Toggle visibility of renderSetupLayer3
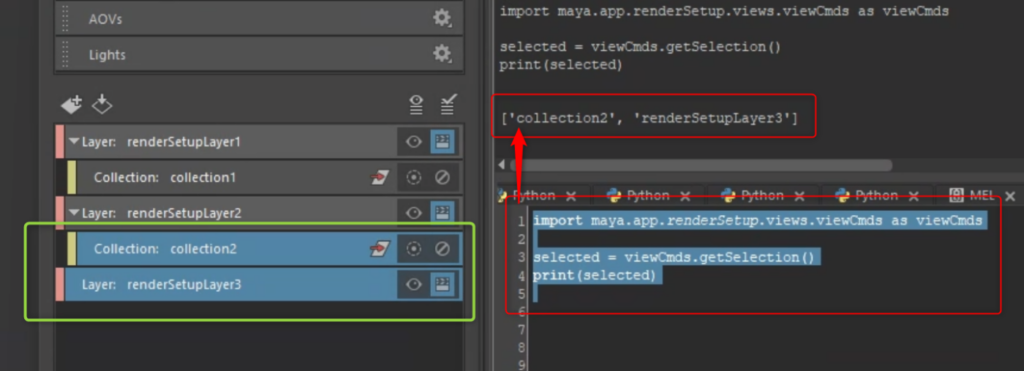Screen dimensions: 1024x371 413,284
